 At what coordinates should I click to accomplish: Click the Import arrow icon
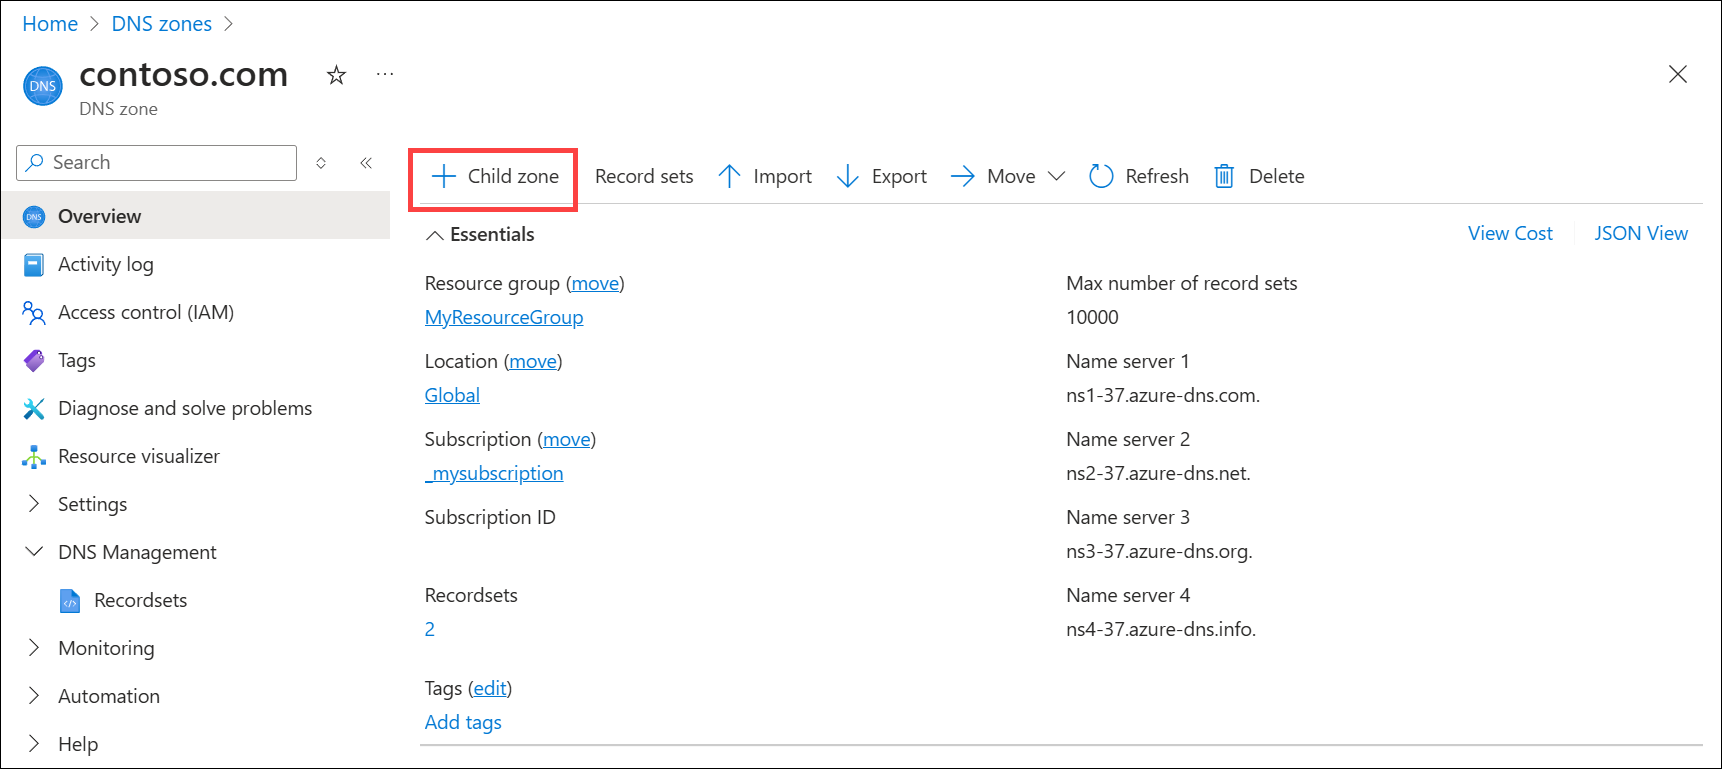tap(729, 177)
